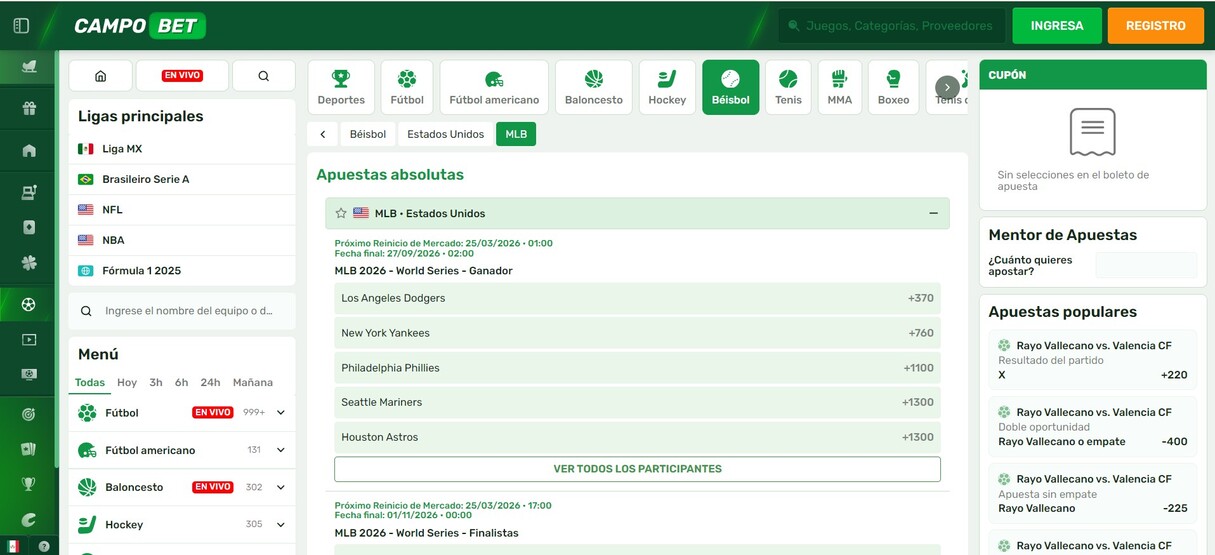Screen dimensions: 1215x555
Task: Click the Estados Unidos breadcrumb
Action: click(x=445, y=134)
